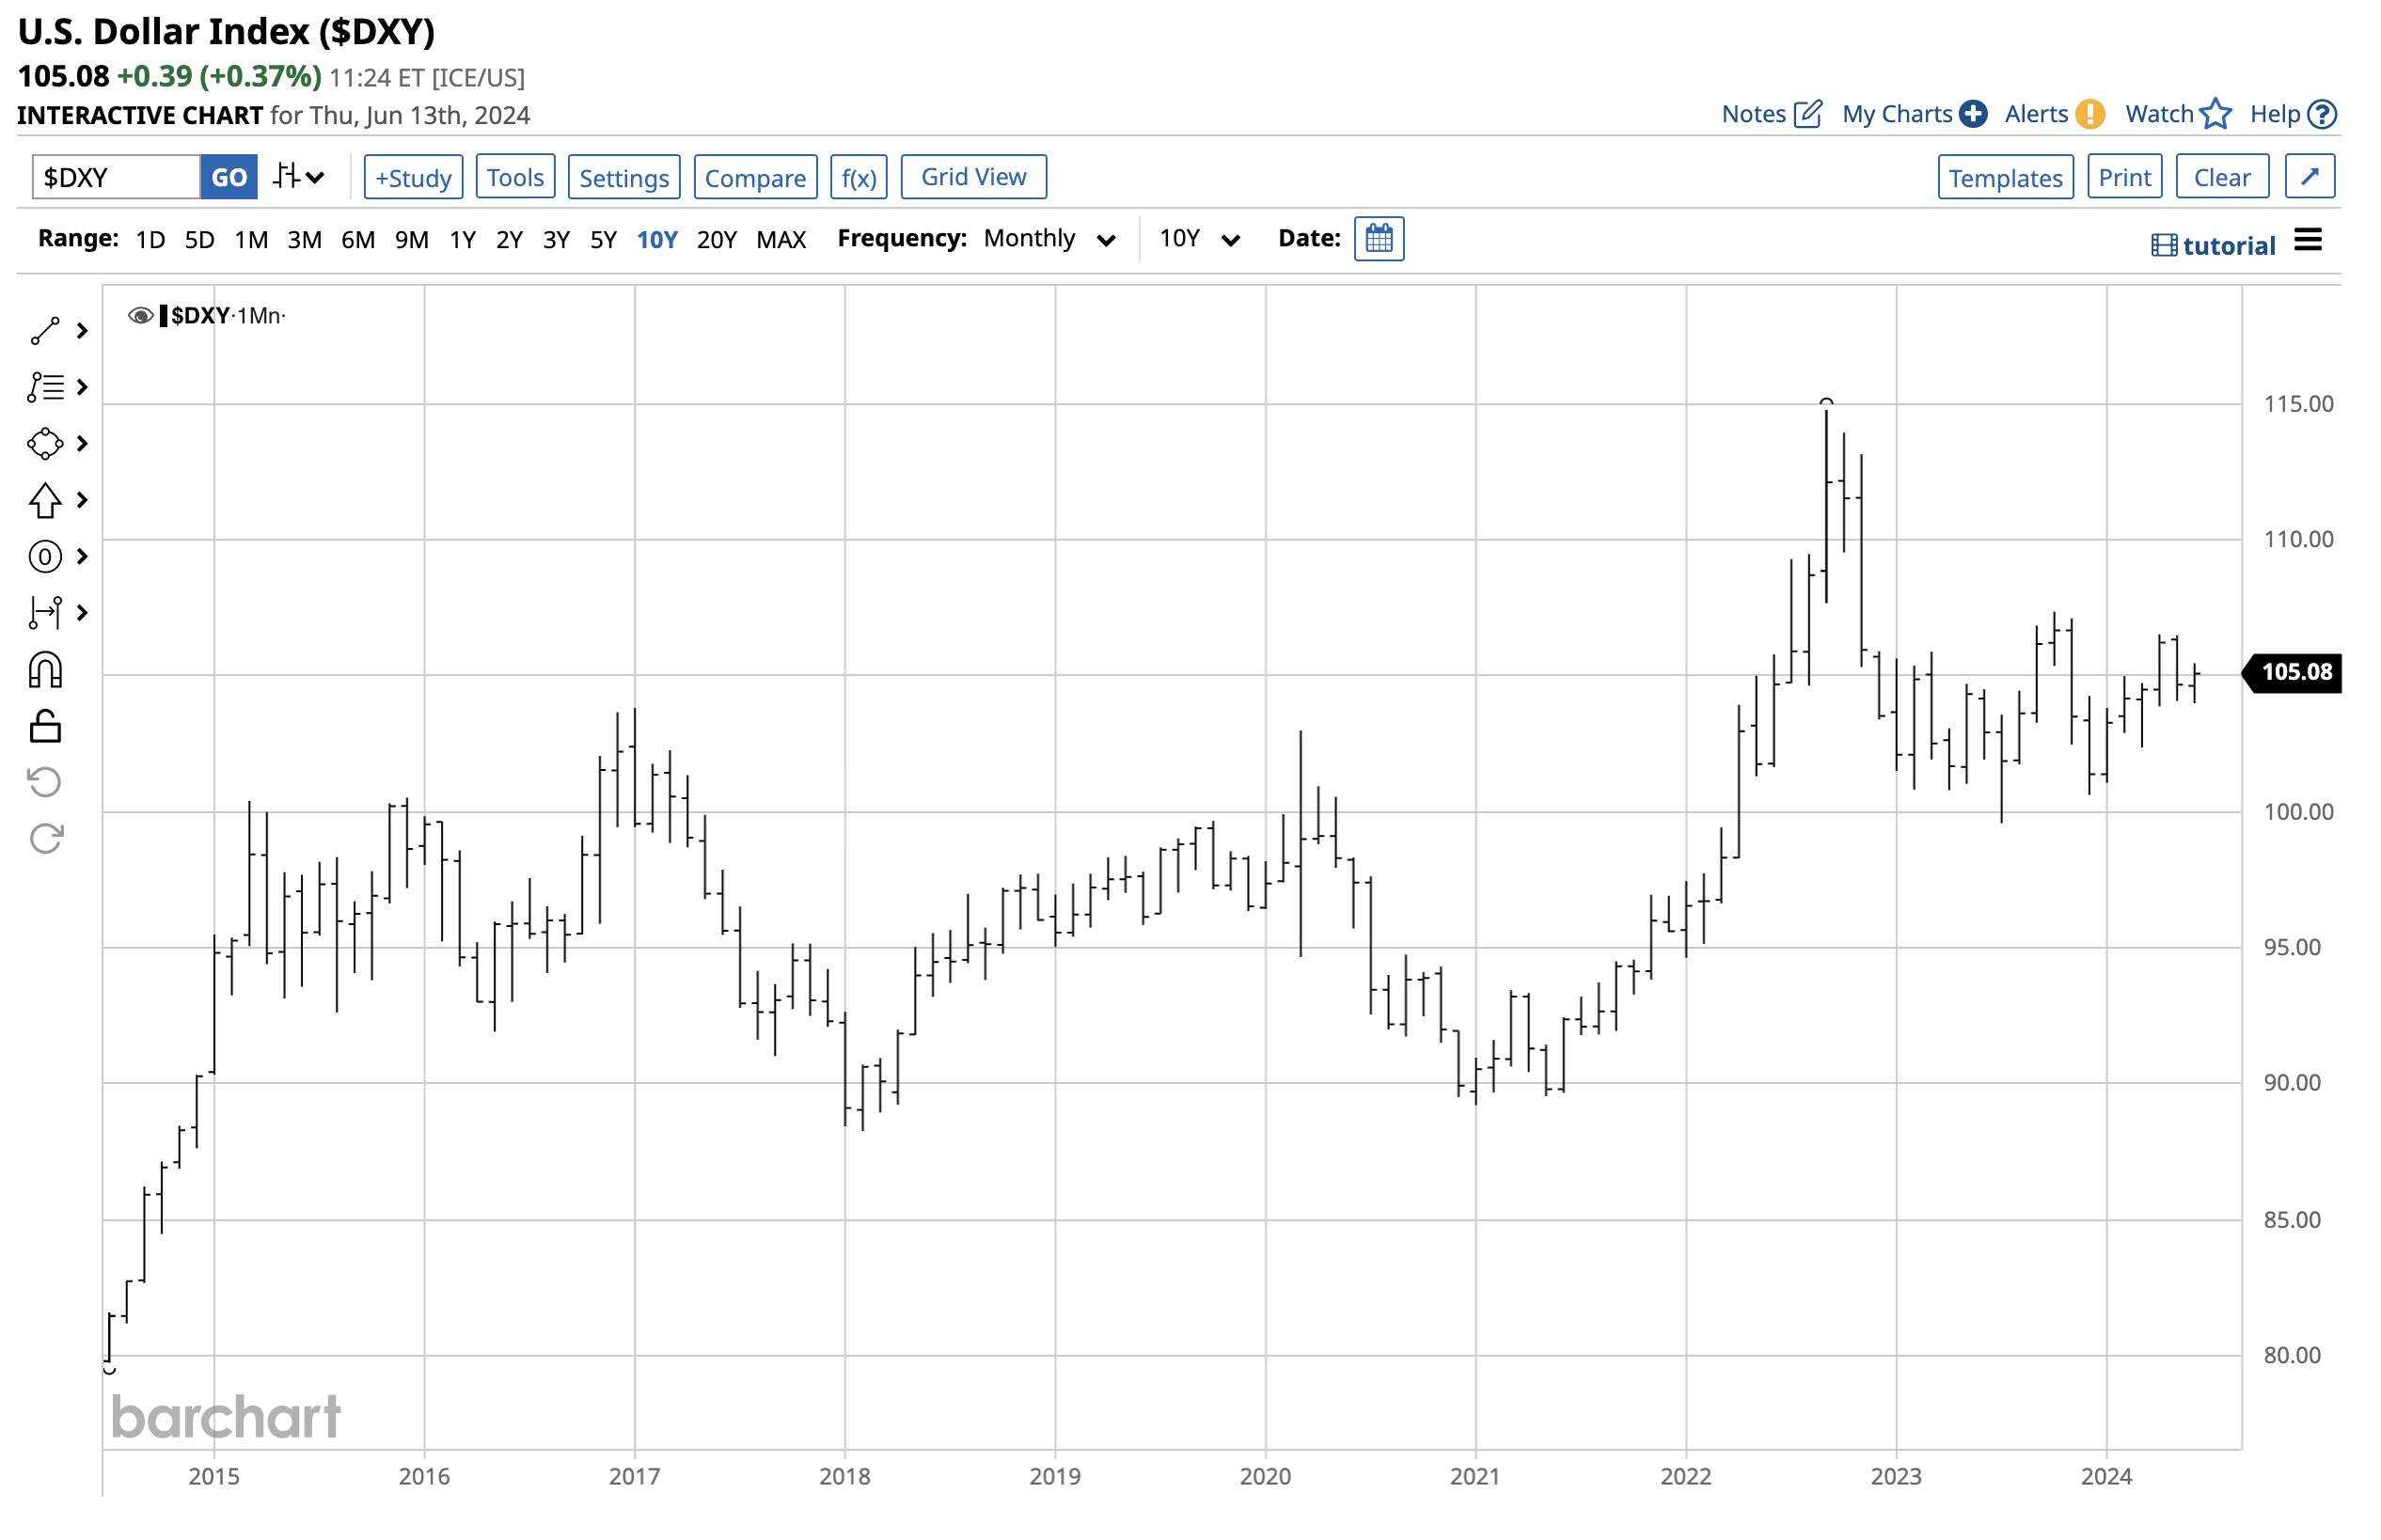Toggle $DXY series visibility eye icon

click(x=140, y=316)
